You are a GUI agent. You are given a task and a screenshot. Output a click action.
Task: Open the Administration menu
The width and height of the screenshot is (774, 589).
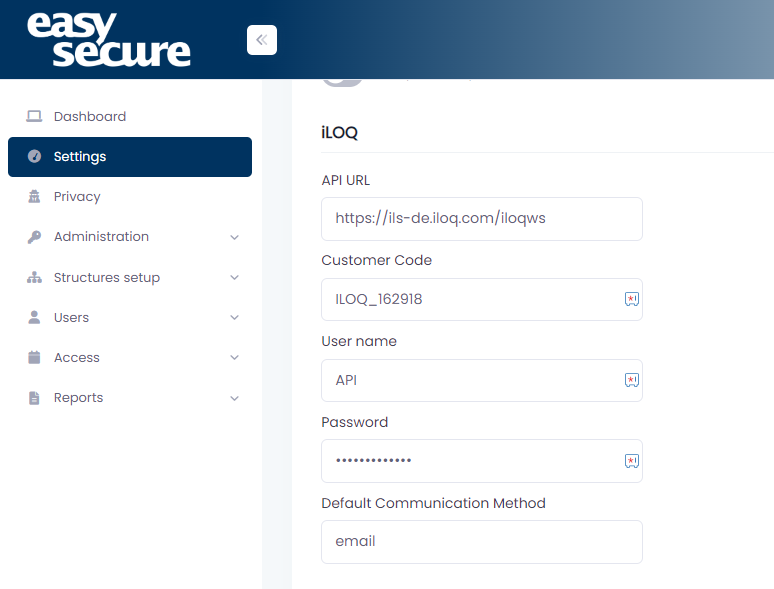[x=130, y=237]
